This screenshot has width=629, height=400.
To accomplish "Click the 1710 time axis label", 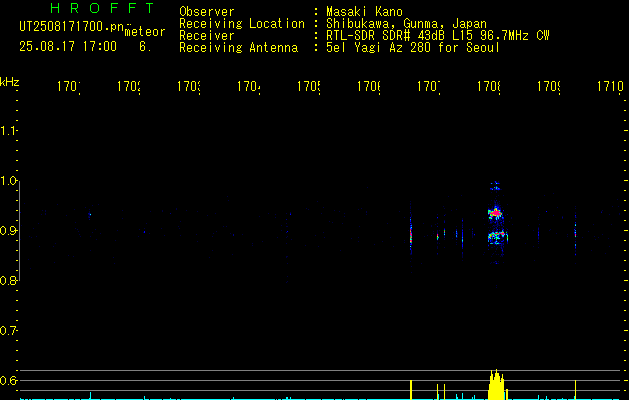I will tap(610, 87).
